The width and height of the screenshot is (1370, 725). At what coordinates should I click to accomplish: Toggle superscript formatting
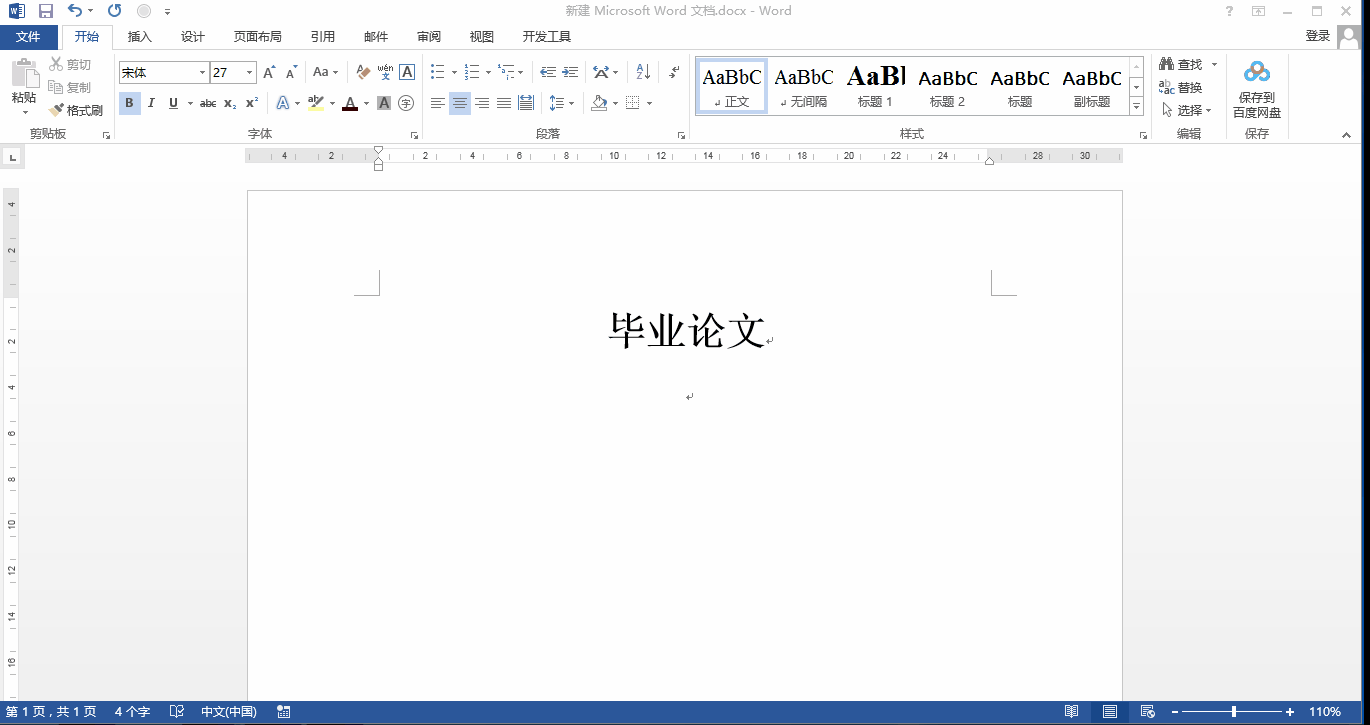(x=252, y=103)
